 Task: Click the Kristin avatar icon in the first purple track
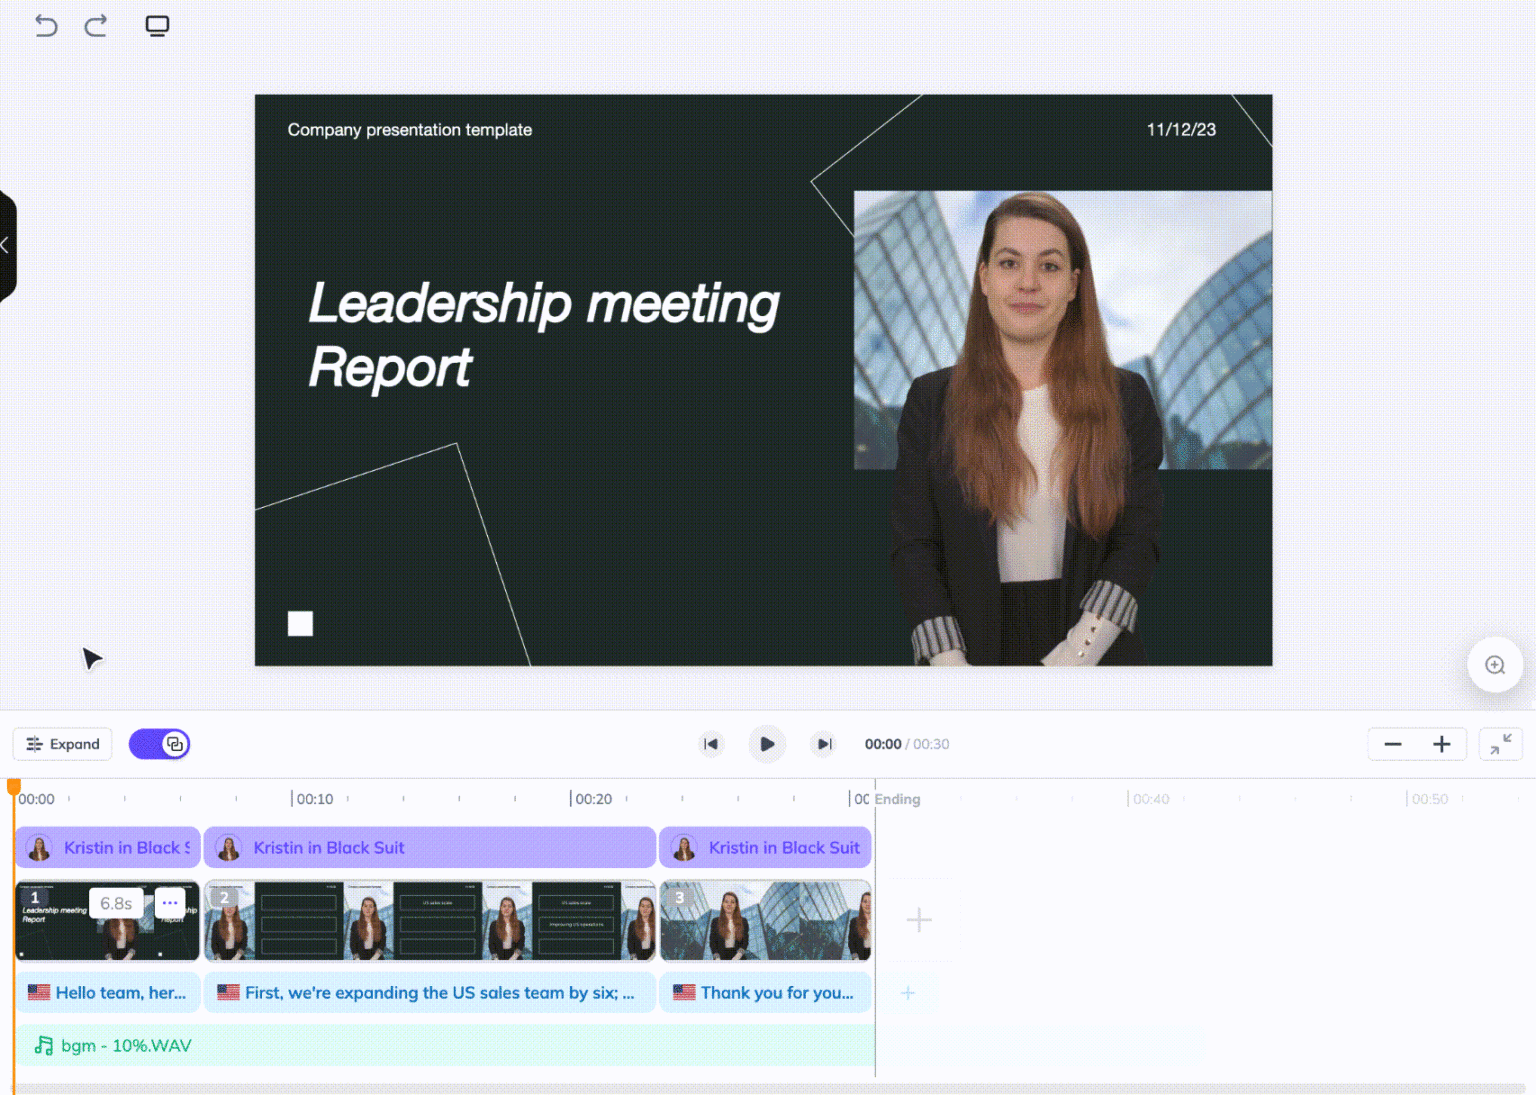(38, 847)
